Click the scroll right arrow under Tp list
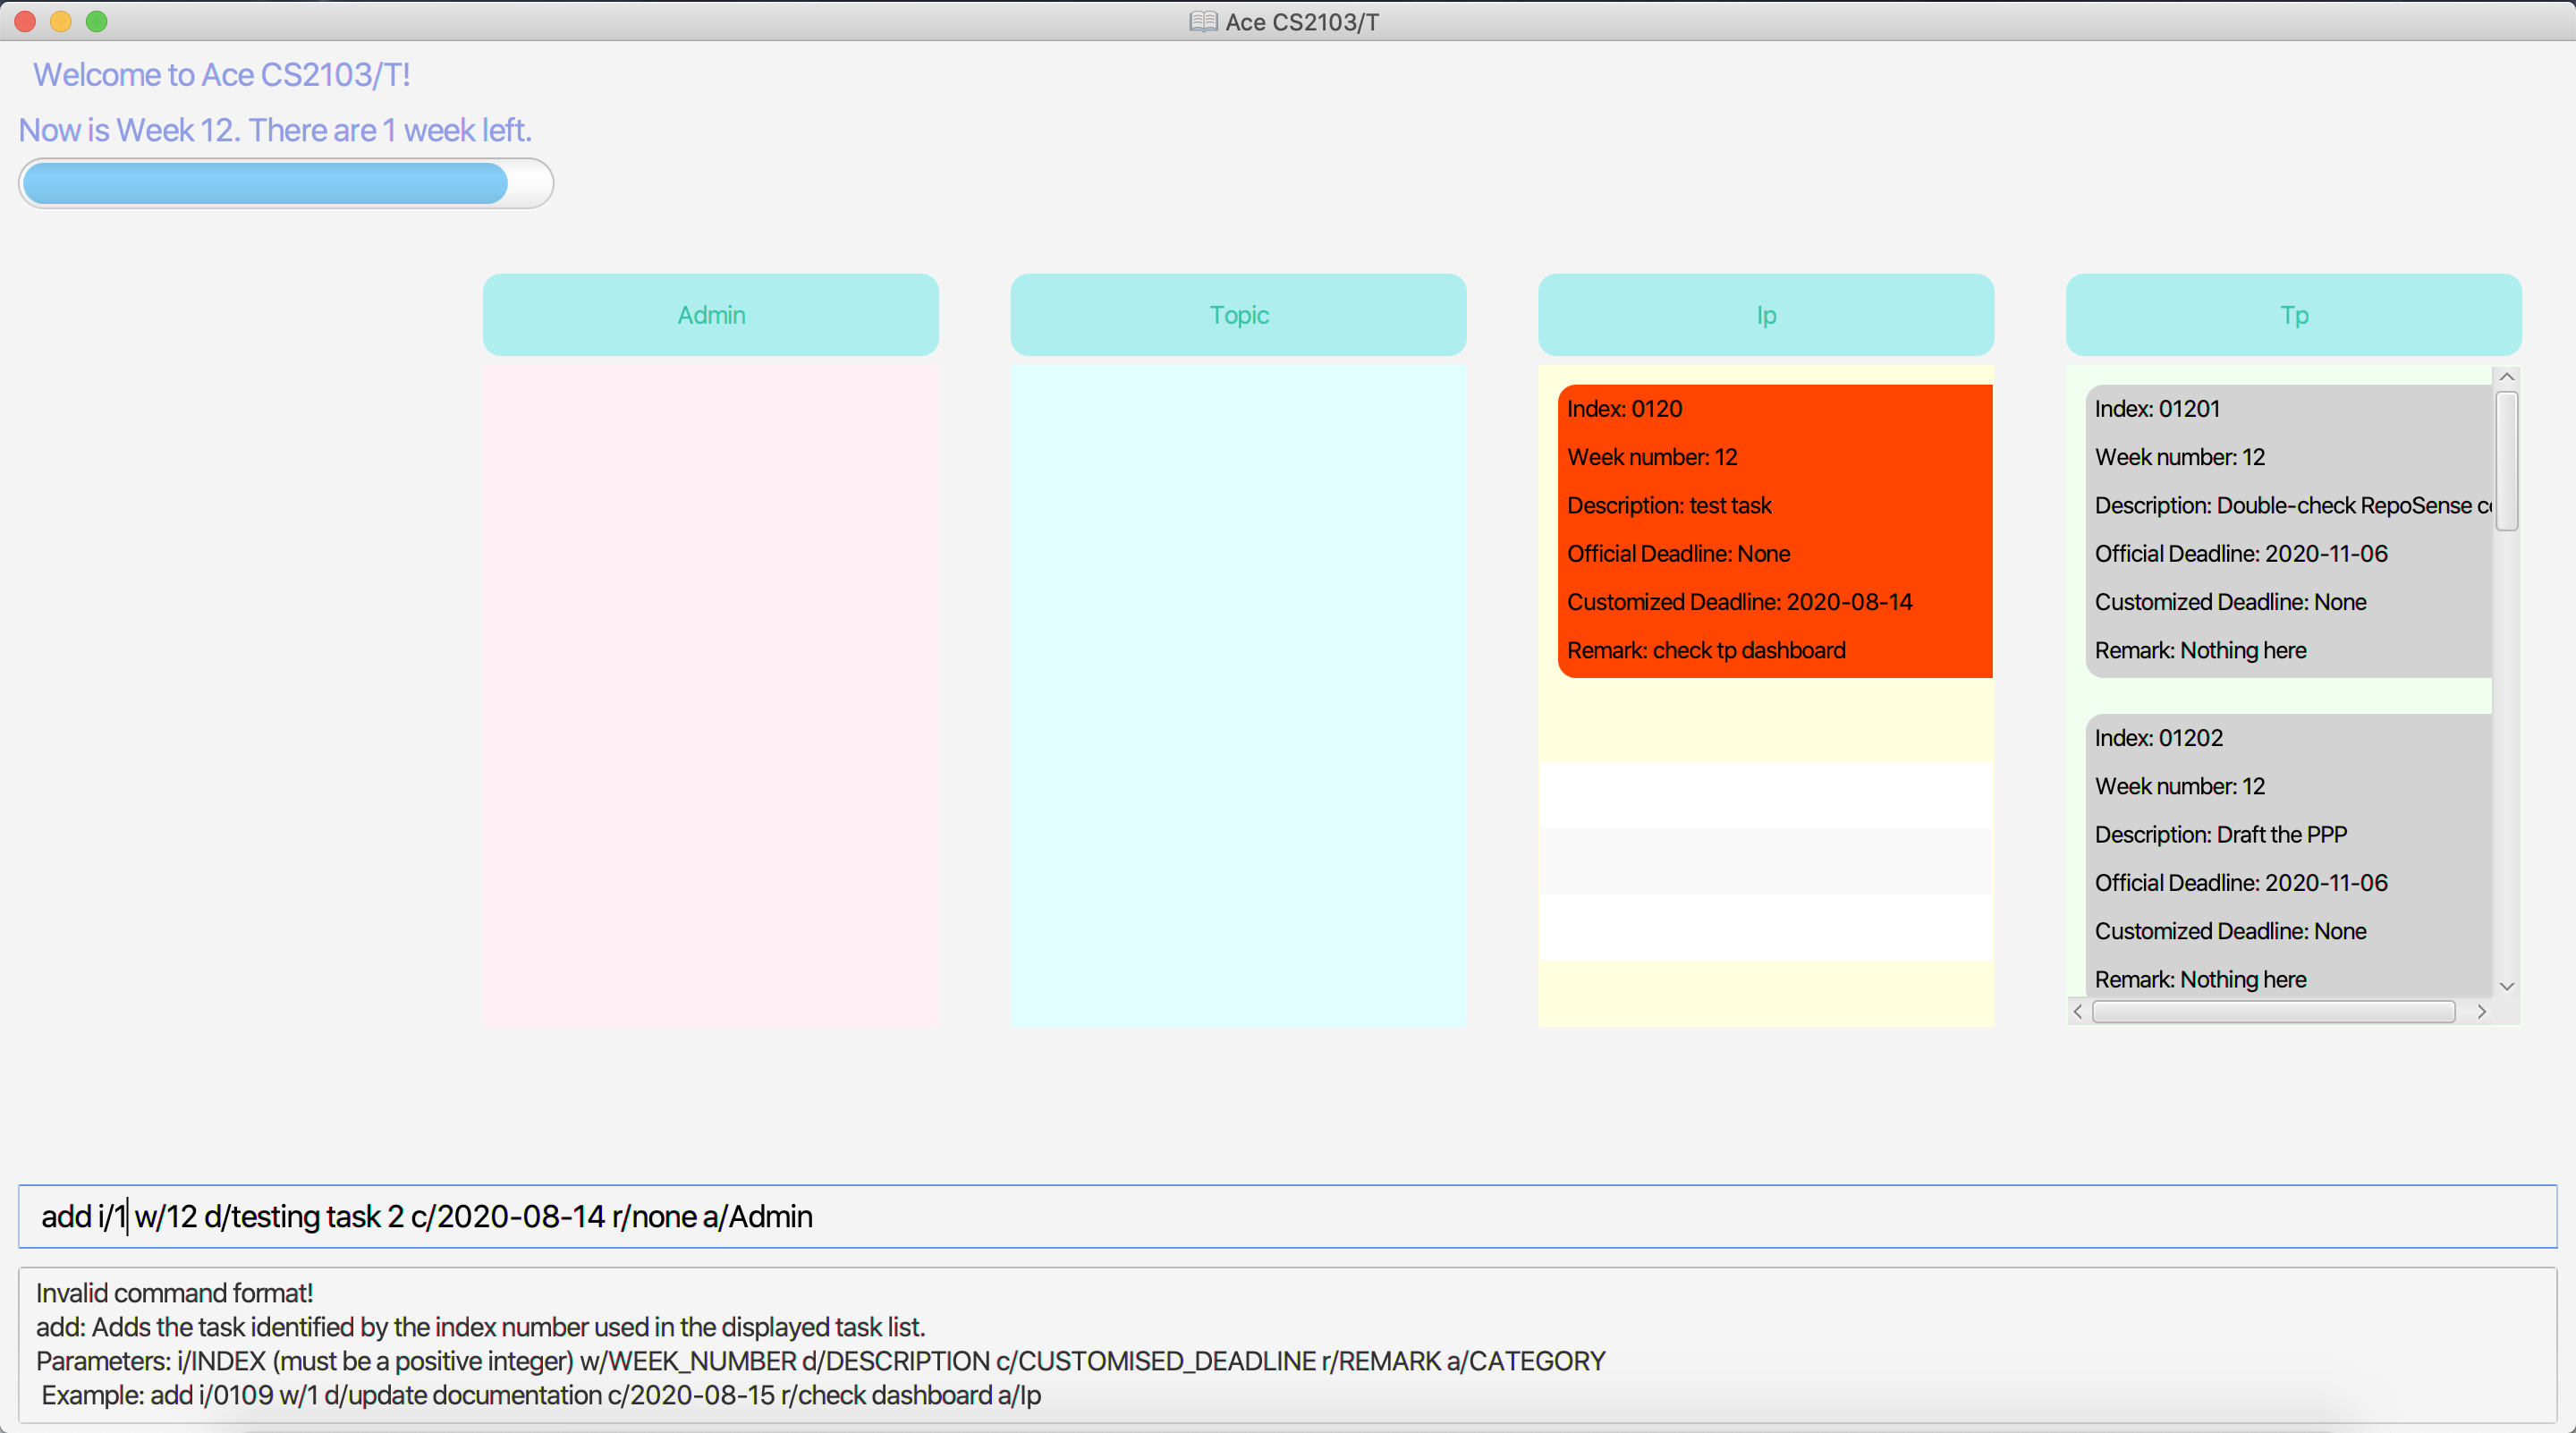 [2481, 1012]
